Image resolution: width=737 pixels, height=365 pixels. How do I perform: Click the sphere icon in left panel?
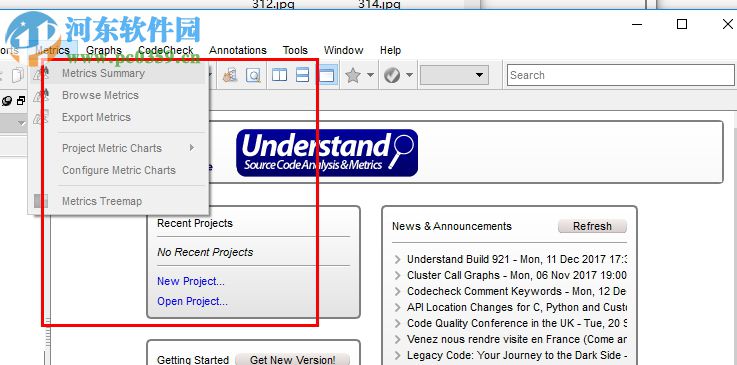coord(7,101)
